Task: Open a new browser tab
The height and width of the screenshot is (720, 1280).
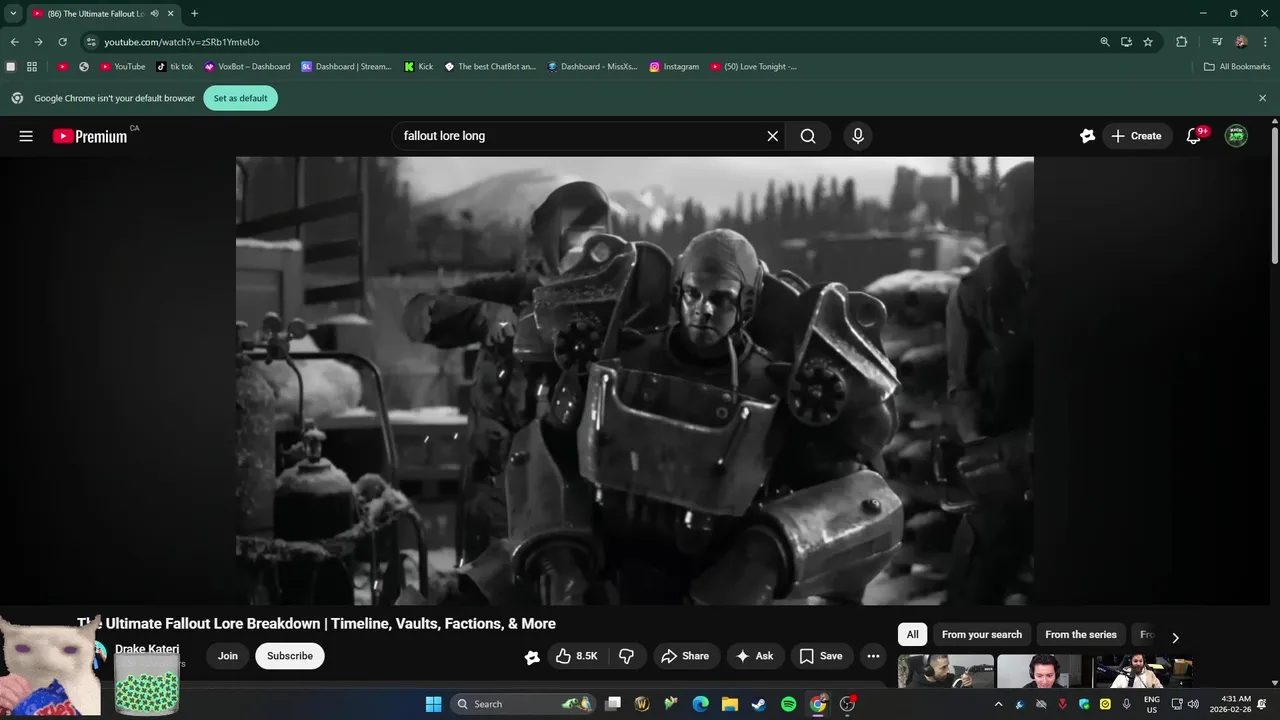Action: tap(194, 14)
